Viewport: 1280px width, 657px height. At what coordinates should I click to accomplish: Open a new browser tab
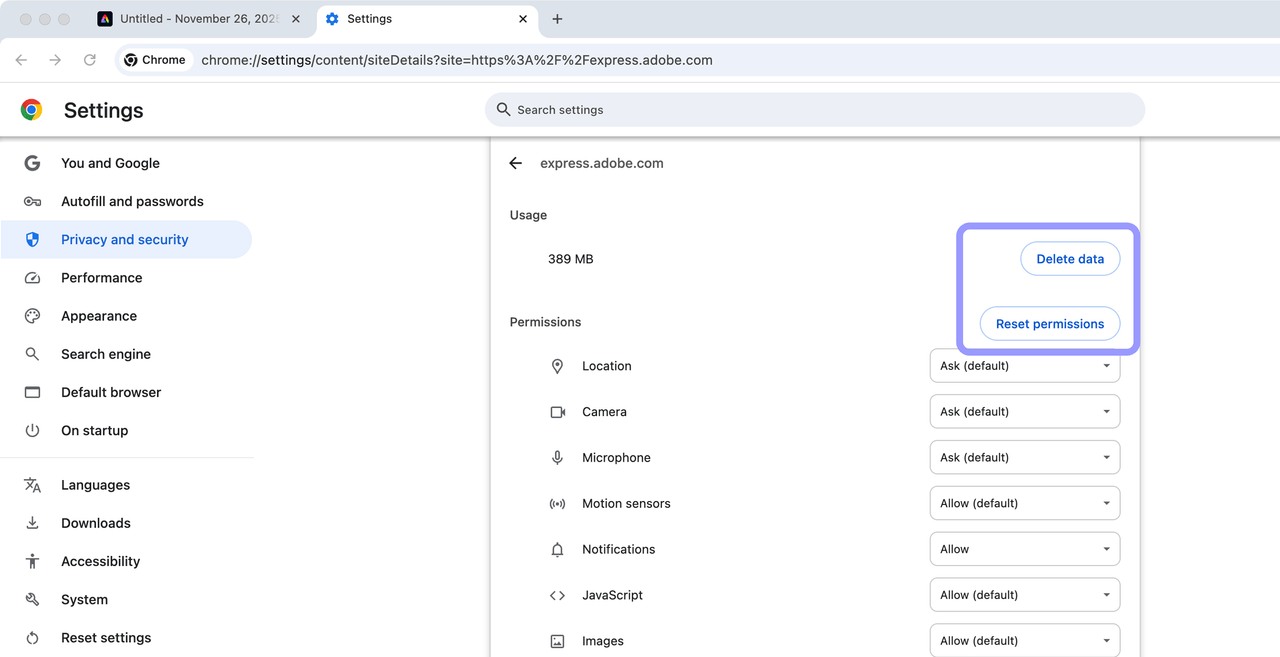coord(557,19)
